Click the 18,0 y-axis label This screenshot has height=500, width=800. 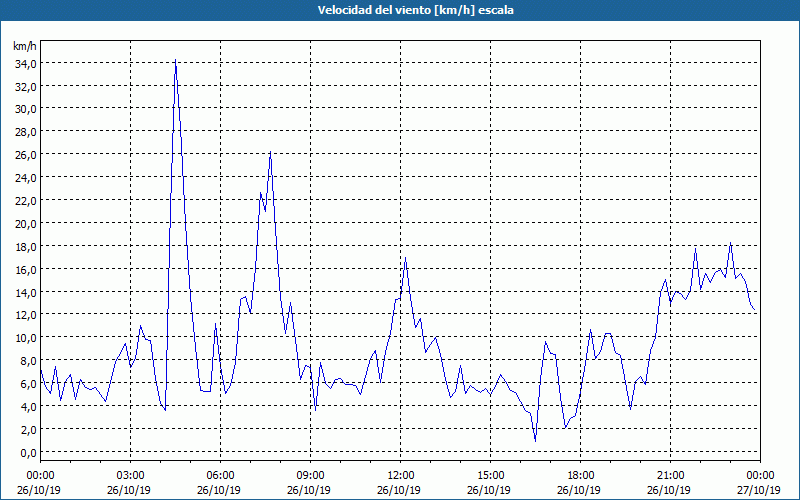pyautogui.click(x=25, y=246)
